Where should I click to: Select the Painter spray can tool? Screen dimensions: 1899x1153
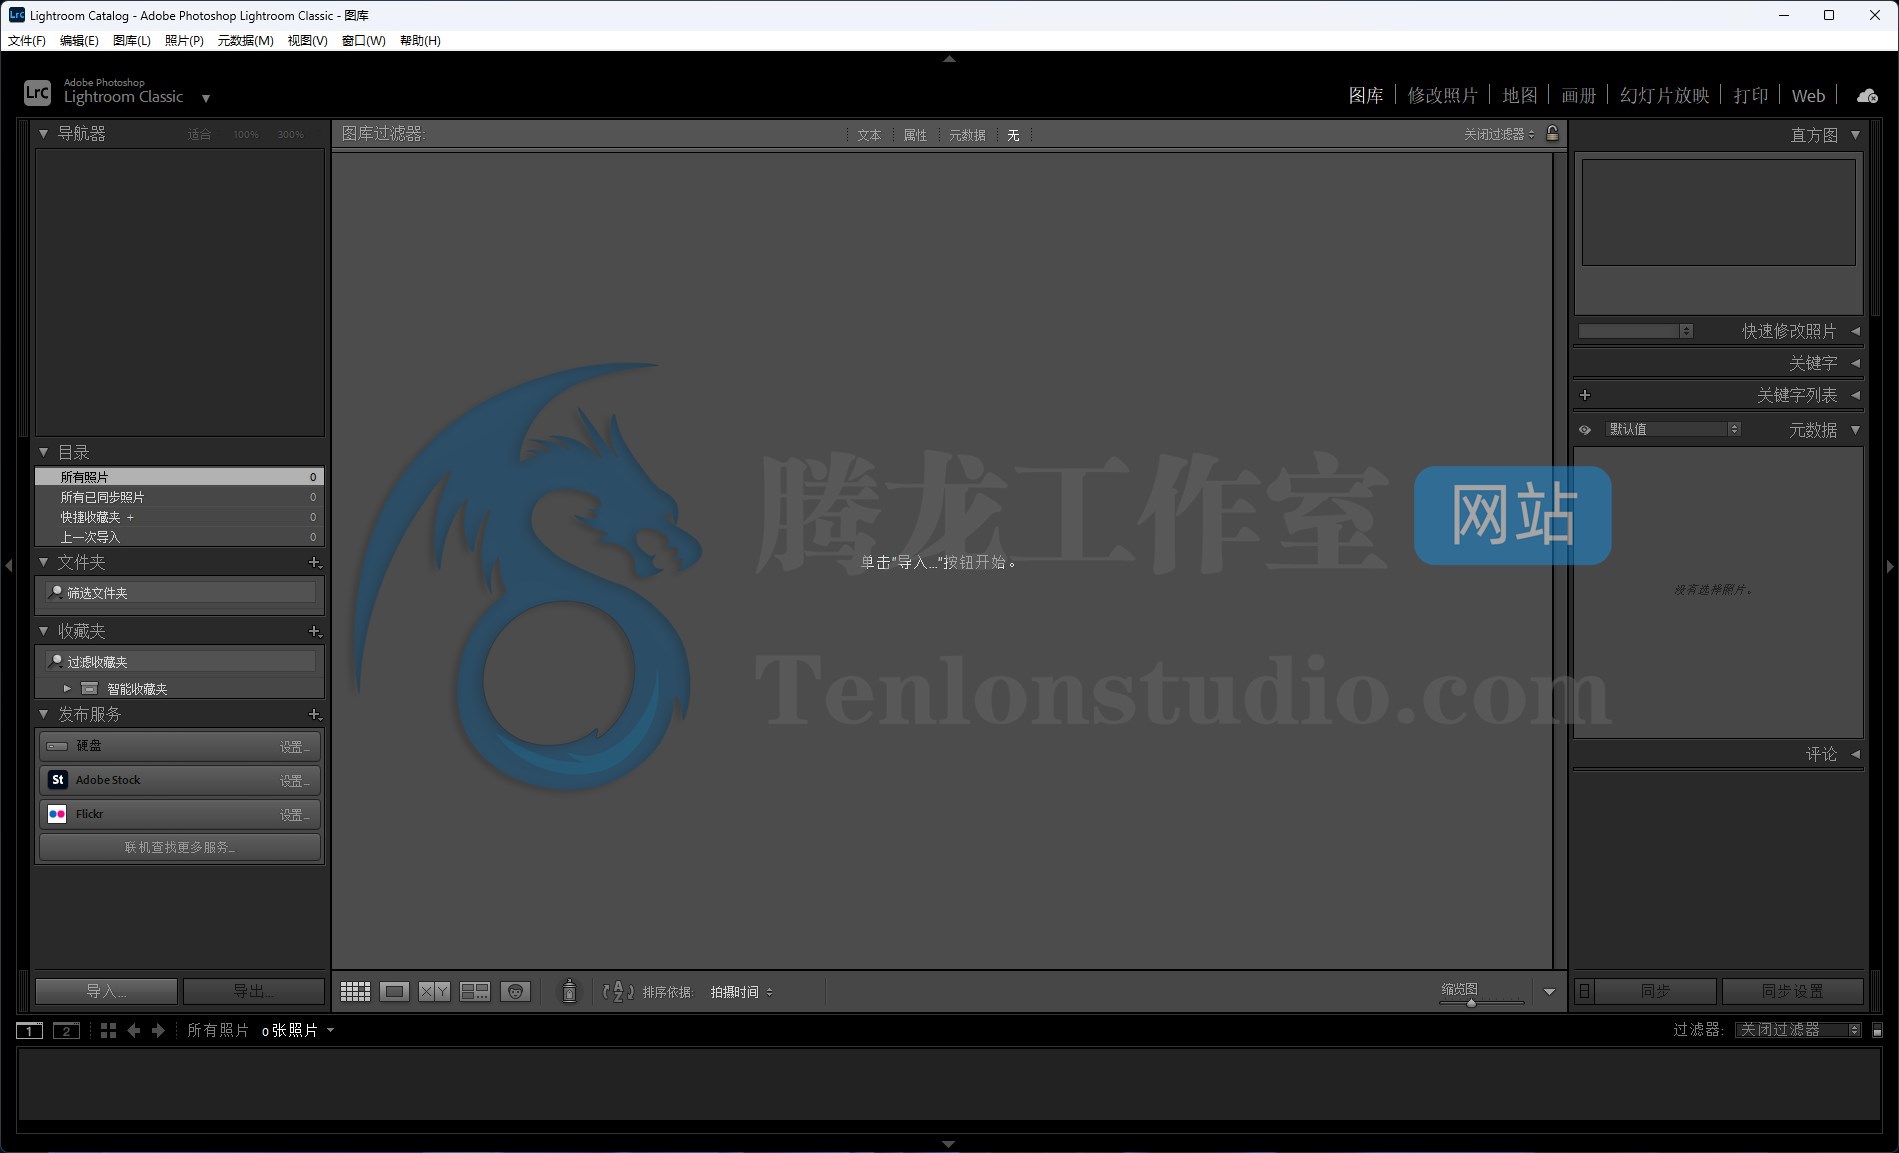(x=569, y=991)
